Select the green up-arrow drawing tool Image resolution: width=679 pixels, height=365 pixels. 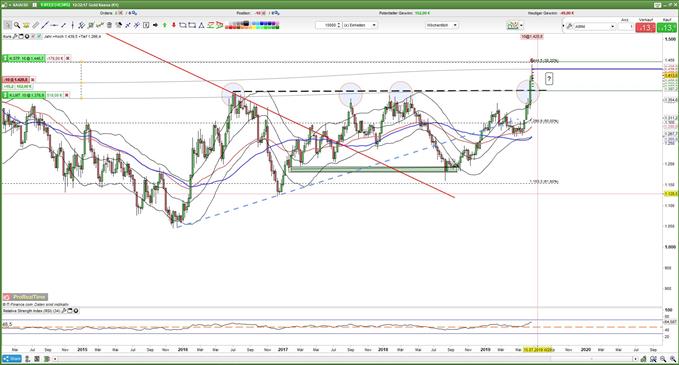165,25
